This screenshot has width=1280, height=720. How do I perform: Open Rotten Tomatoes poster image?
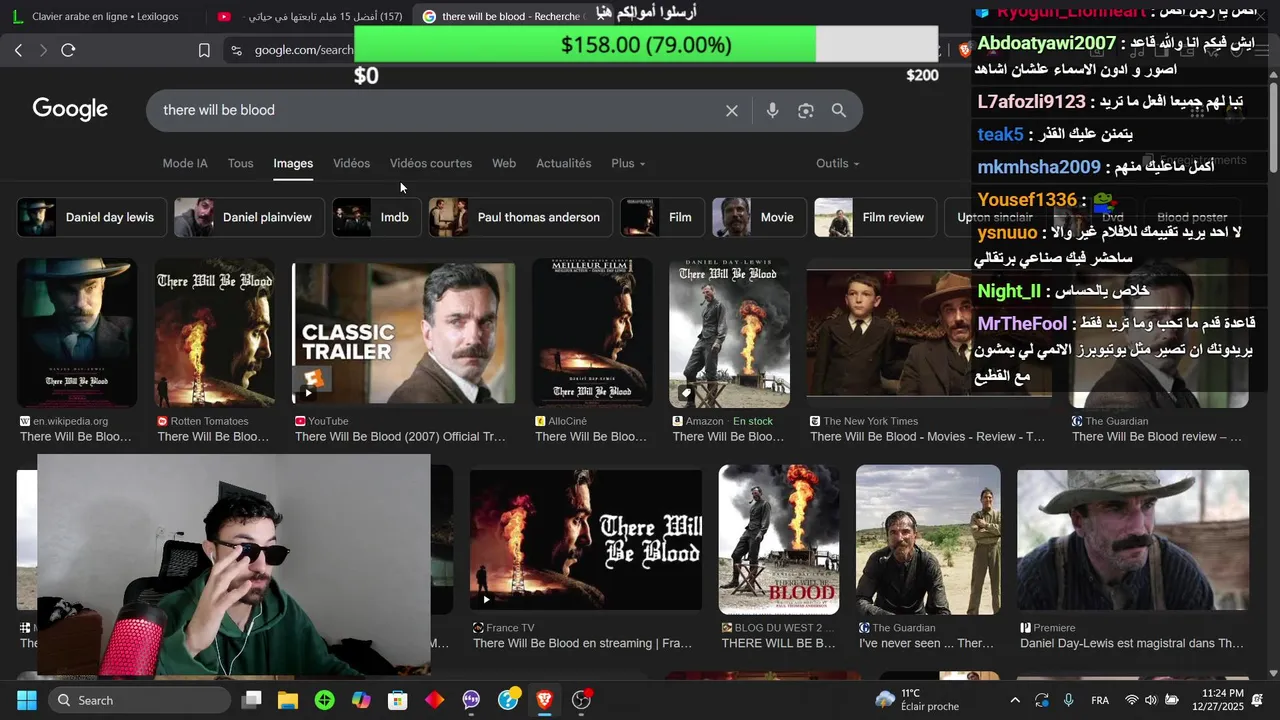tap(214, 333)
